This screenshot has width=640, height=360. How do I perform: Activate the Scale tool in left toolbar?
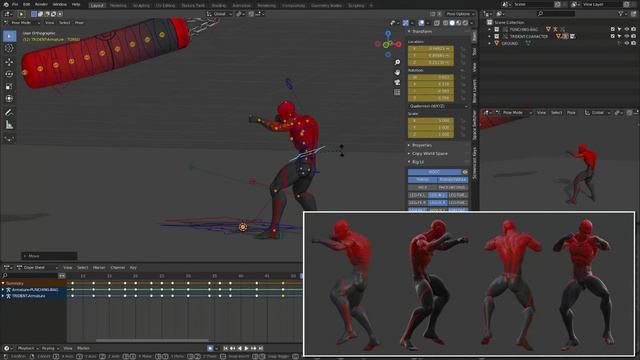9,87
